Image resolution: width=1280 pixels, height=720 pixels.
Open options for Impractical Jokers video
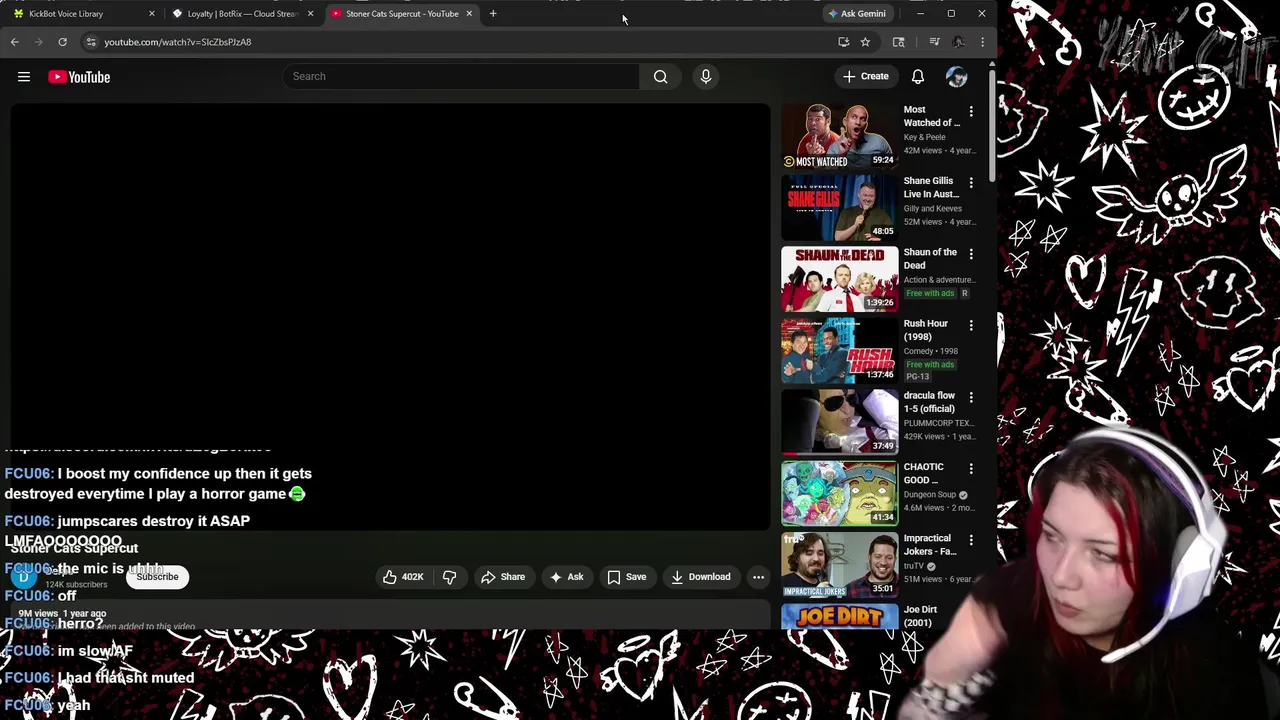(971, 540)
